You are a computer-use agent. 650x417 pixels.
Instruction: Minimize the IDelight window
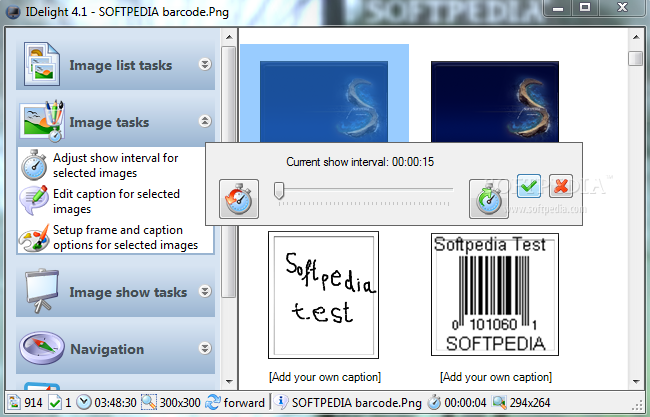pos(558,7)
